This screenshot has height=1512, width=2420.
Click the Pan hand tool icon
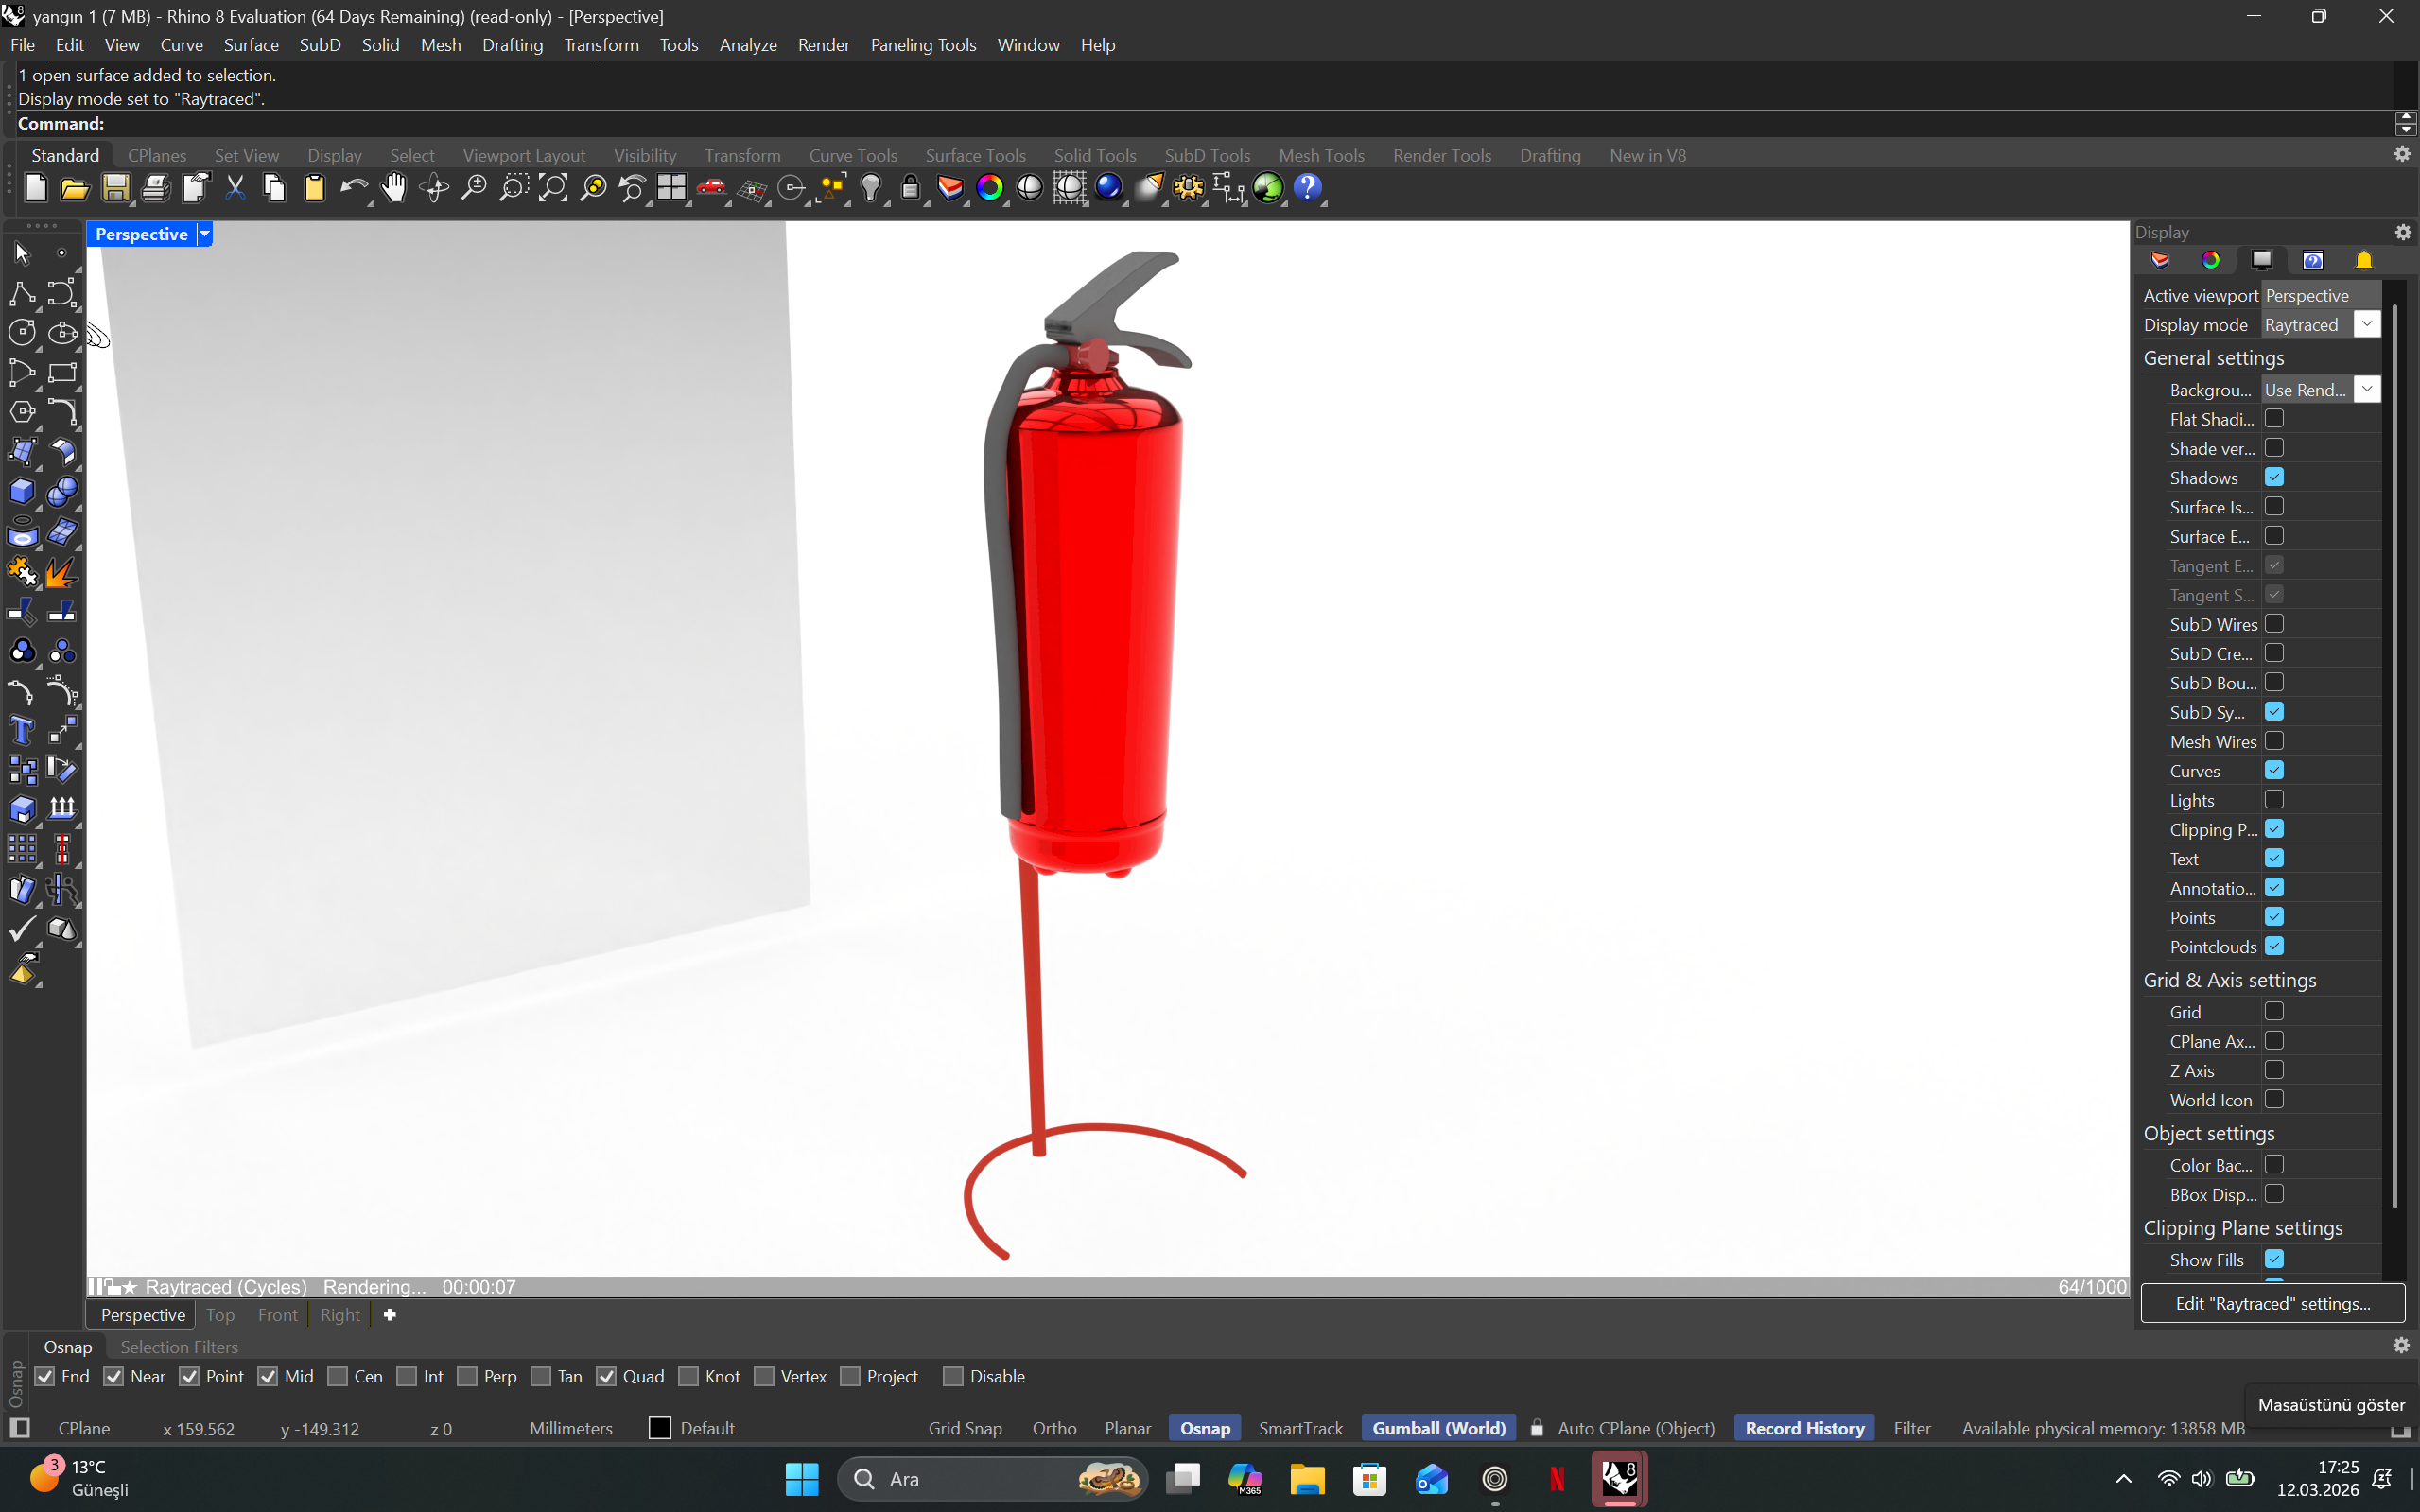(394, 188)
